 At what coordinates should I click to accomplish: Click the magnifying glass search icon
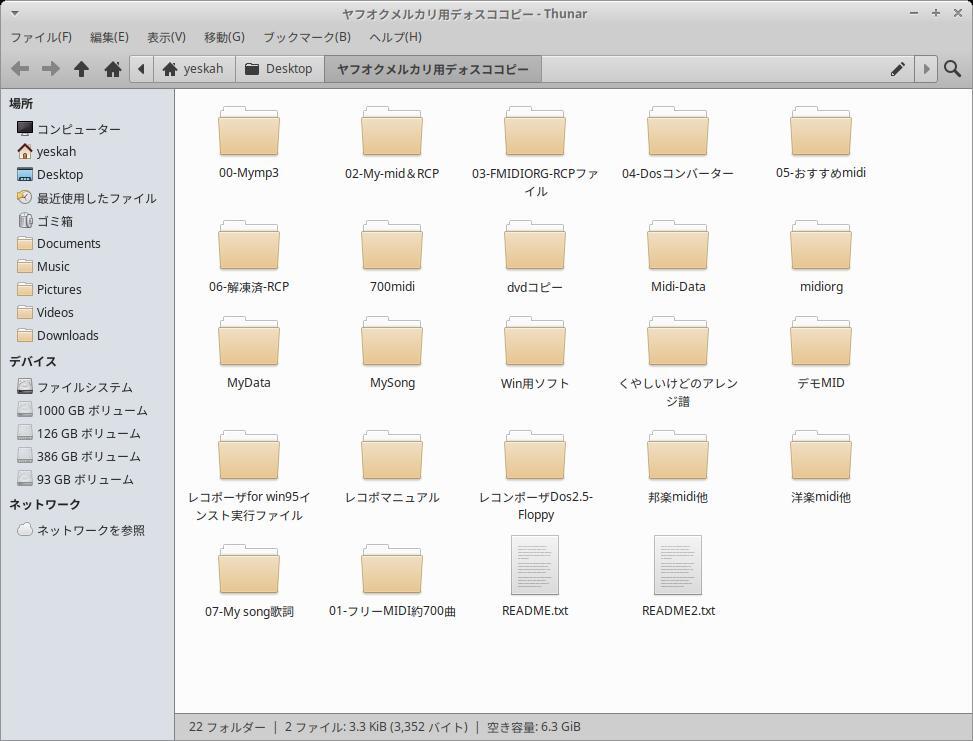pyautogui.click(x=952, y=69)
